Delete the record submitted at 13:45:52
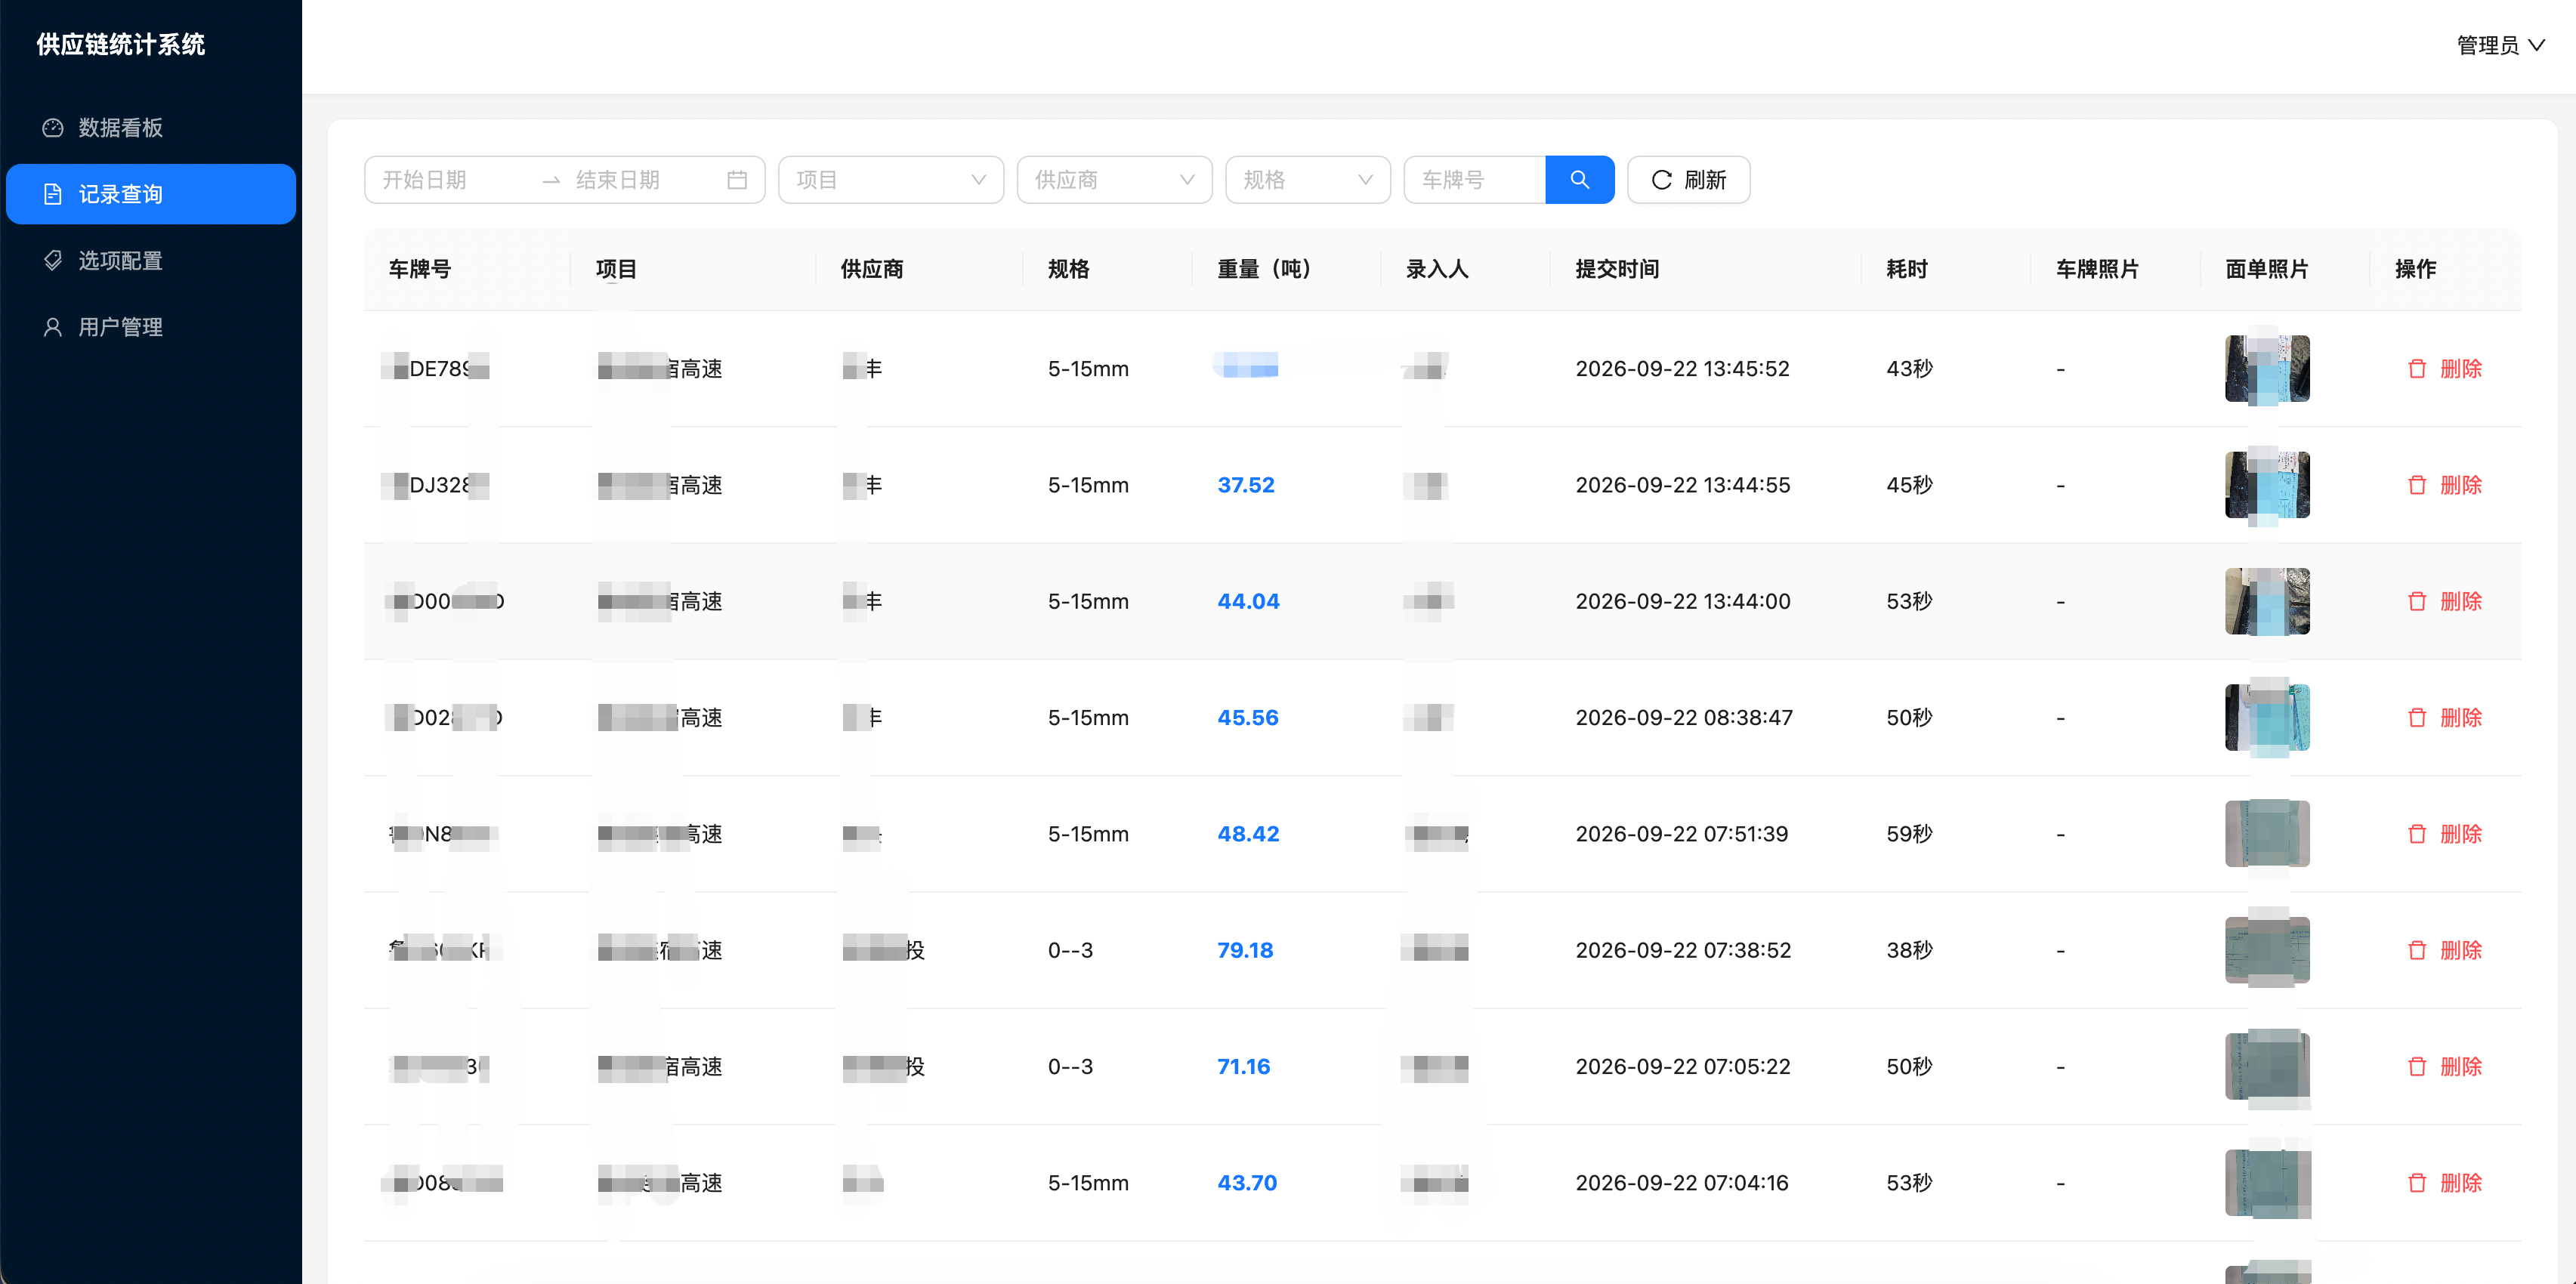 2445,369
